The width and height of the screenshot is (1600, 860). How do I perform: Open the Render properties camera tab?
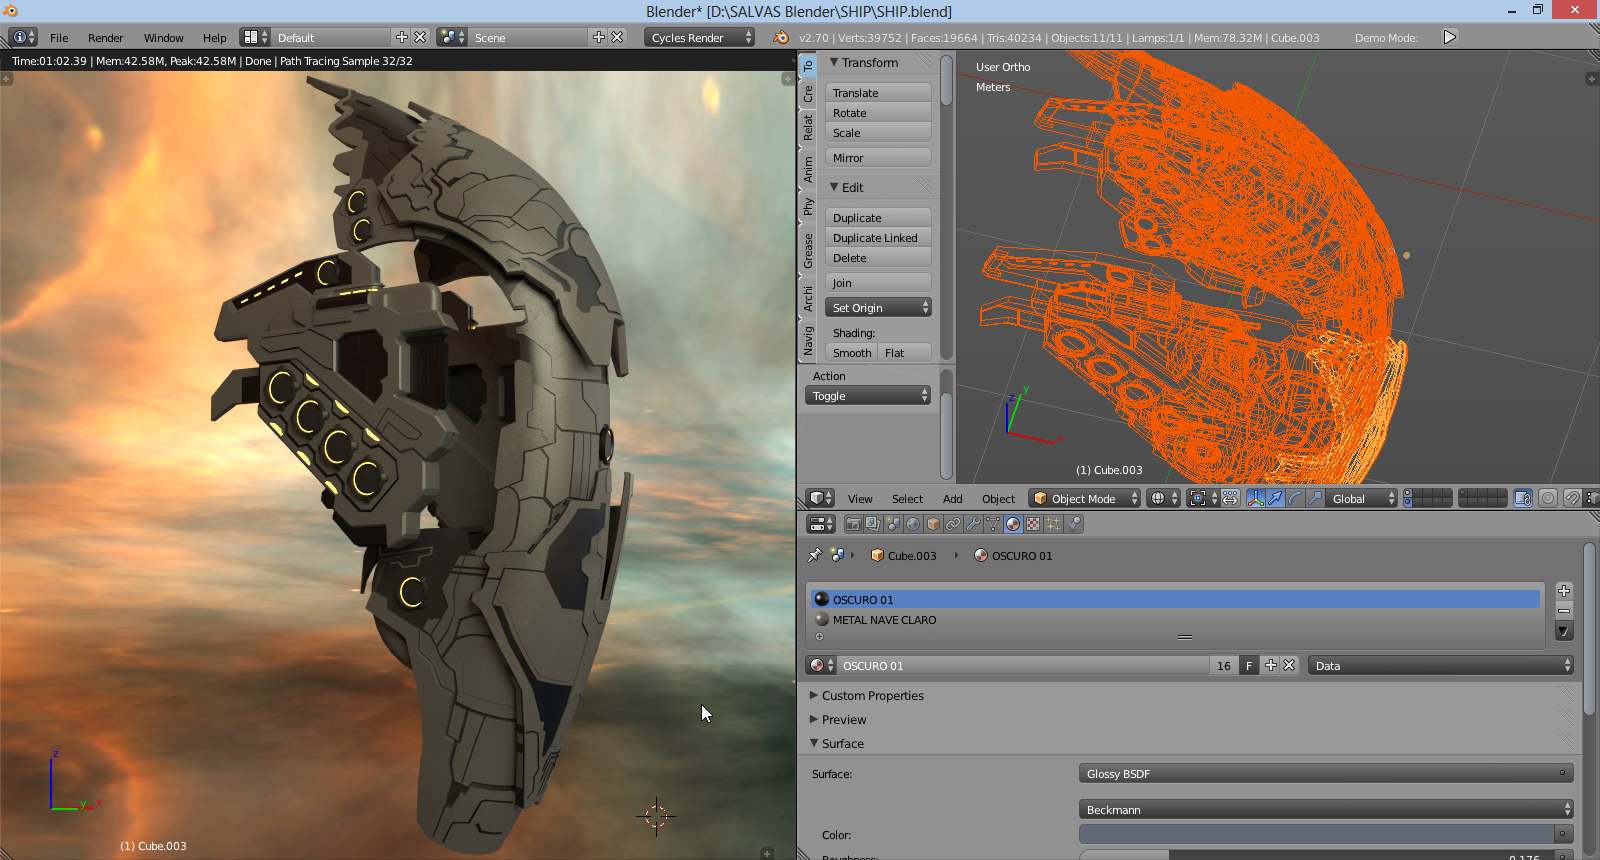[853, 524]
